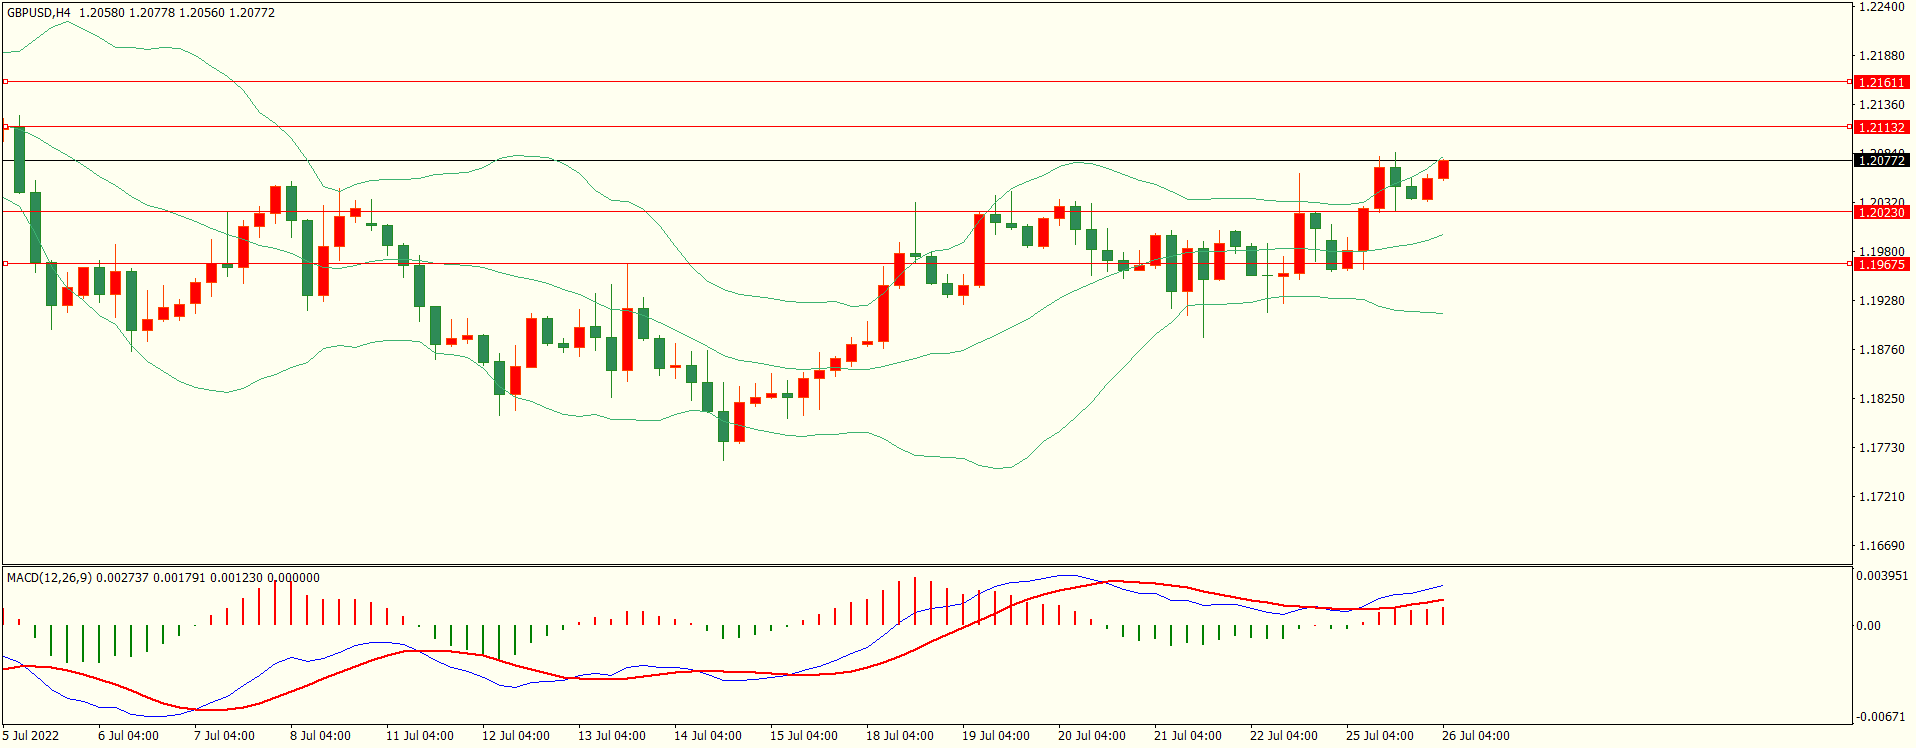Select the last red candle on chart
Screen dimensions: 1916x748
(1443, 169)
